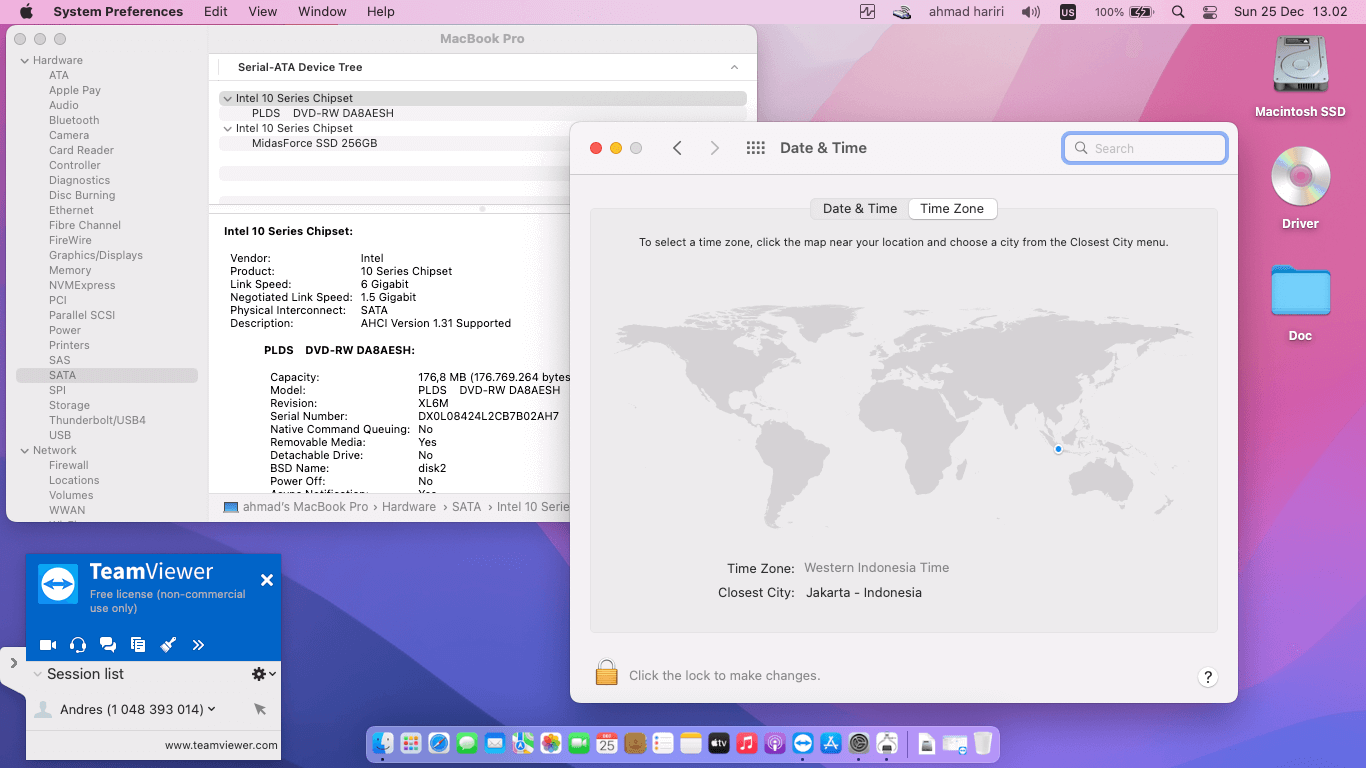Collapse the Serial-ATA Device Tree chevron
Image resolution: width=1366 pixels, height=768 pixels.
tap(735, 67)
